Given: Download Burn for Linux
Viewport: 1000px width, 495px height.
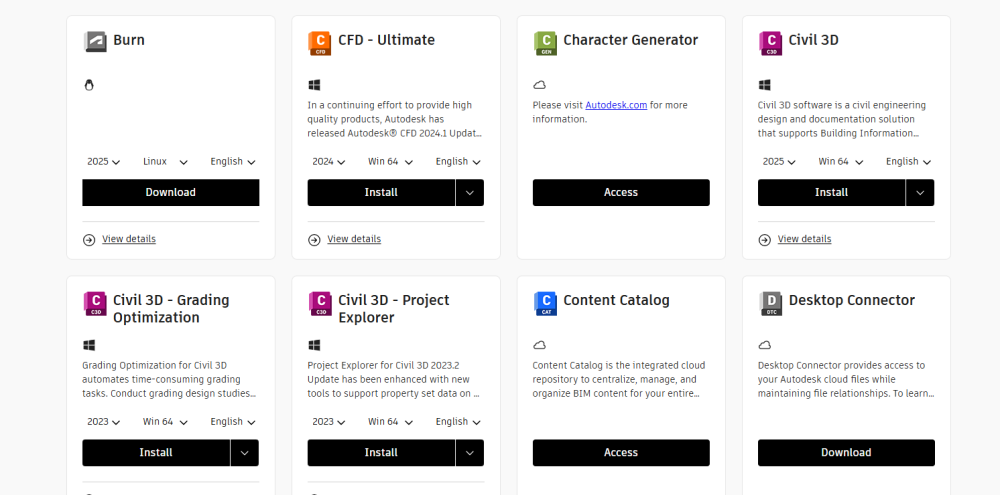Looking at the screenshot, I should click(171, 193).
